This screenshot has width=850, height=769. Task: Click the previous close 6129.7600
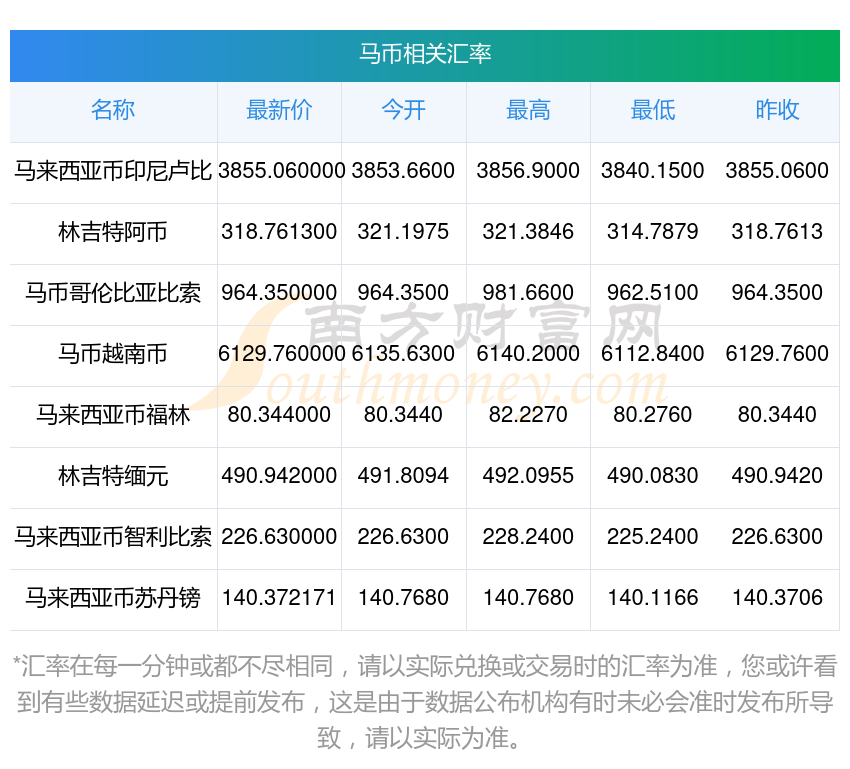click(777, 354)
